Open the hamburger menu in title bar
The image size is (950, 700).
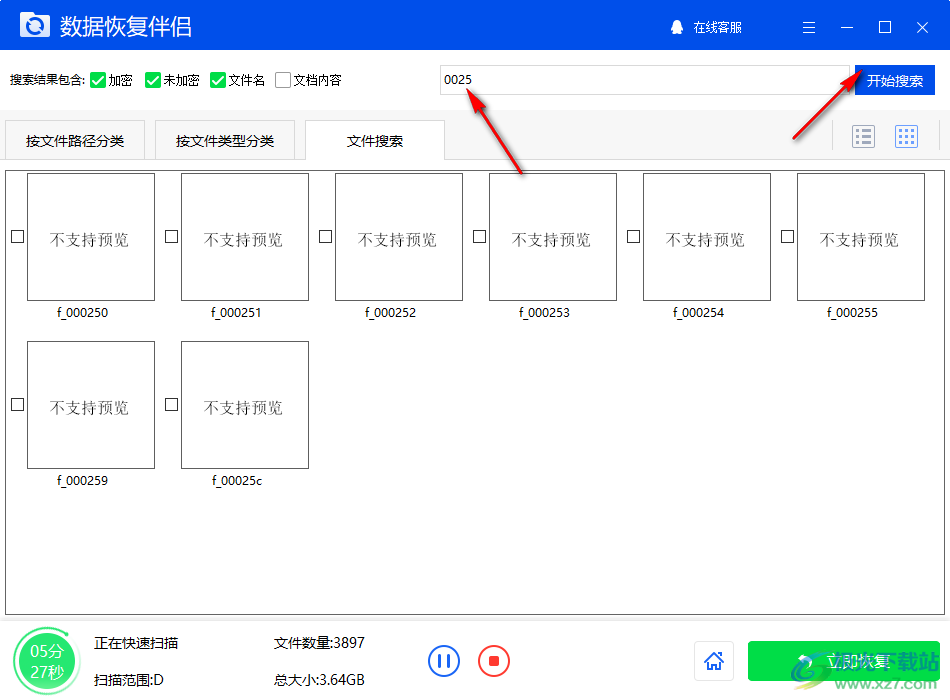point(808,27)
